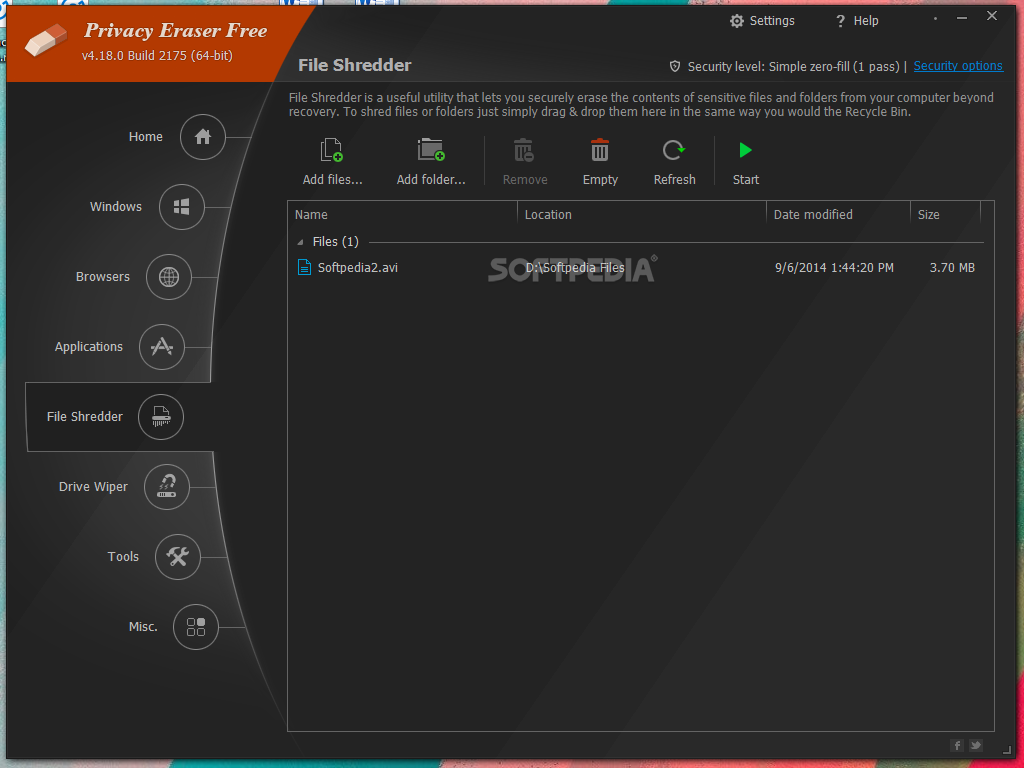
Task: Collapse the Files (1) group
Action: pyautogui.click(x=300, y=242)
